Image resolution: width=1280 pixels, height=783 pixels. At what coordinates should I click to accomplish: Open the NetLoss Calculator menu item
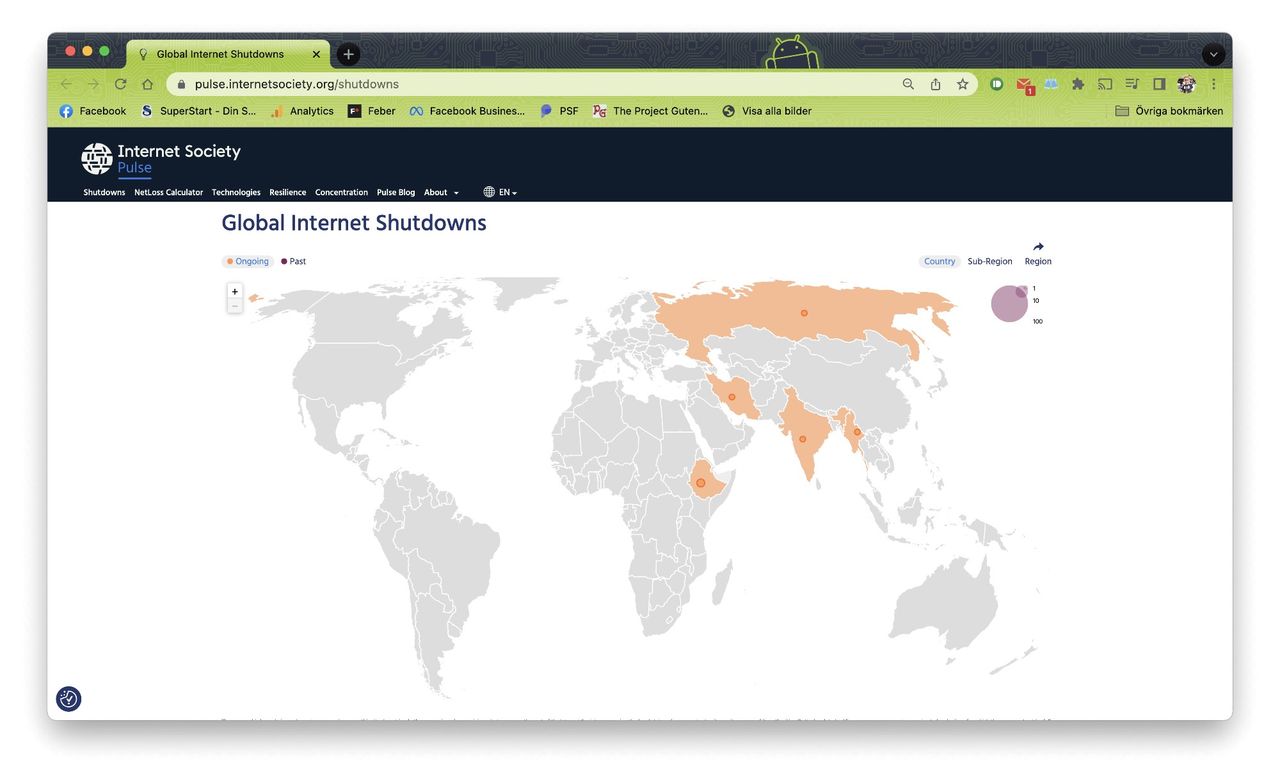point(168,192)
